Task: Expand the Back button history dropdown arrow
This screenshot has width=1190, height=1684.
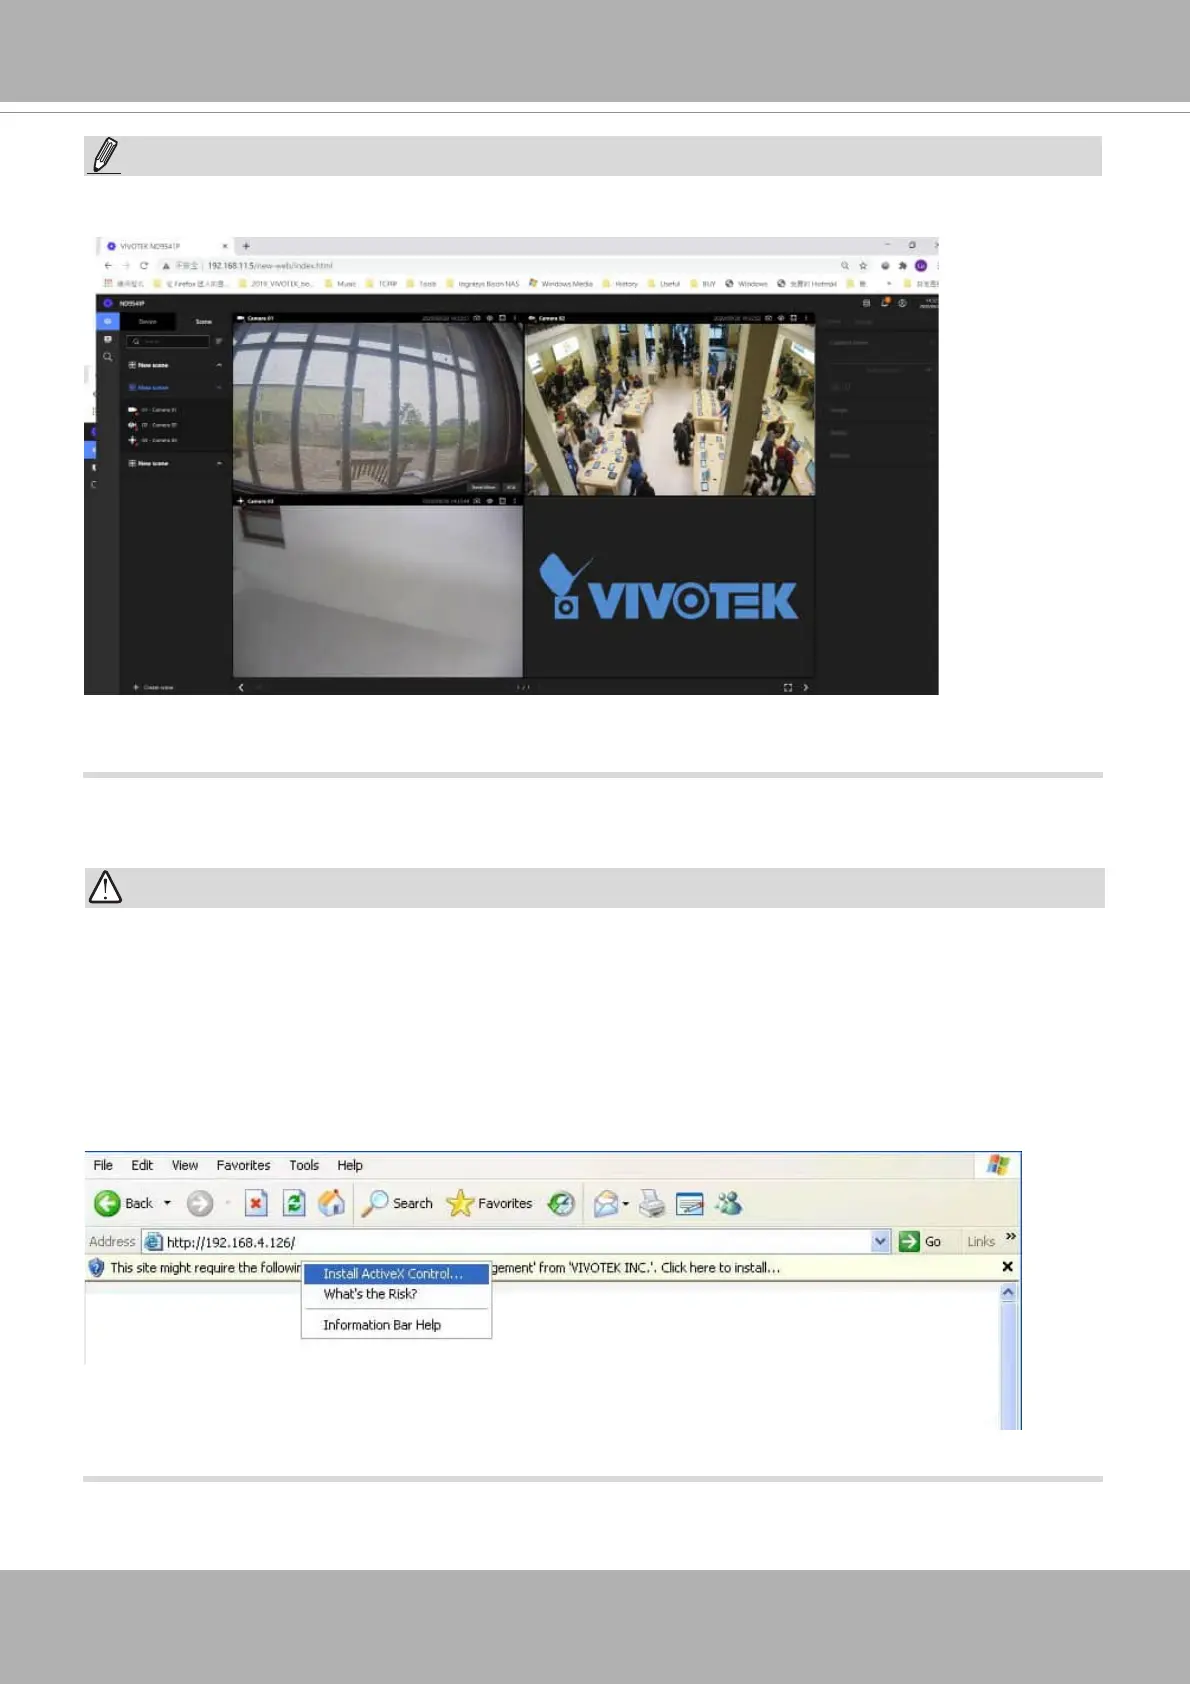Action: (167, 1203)
